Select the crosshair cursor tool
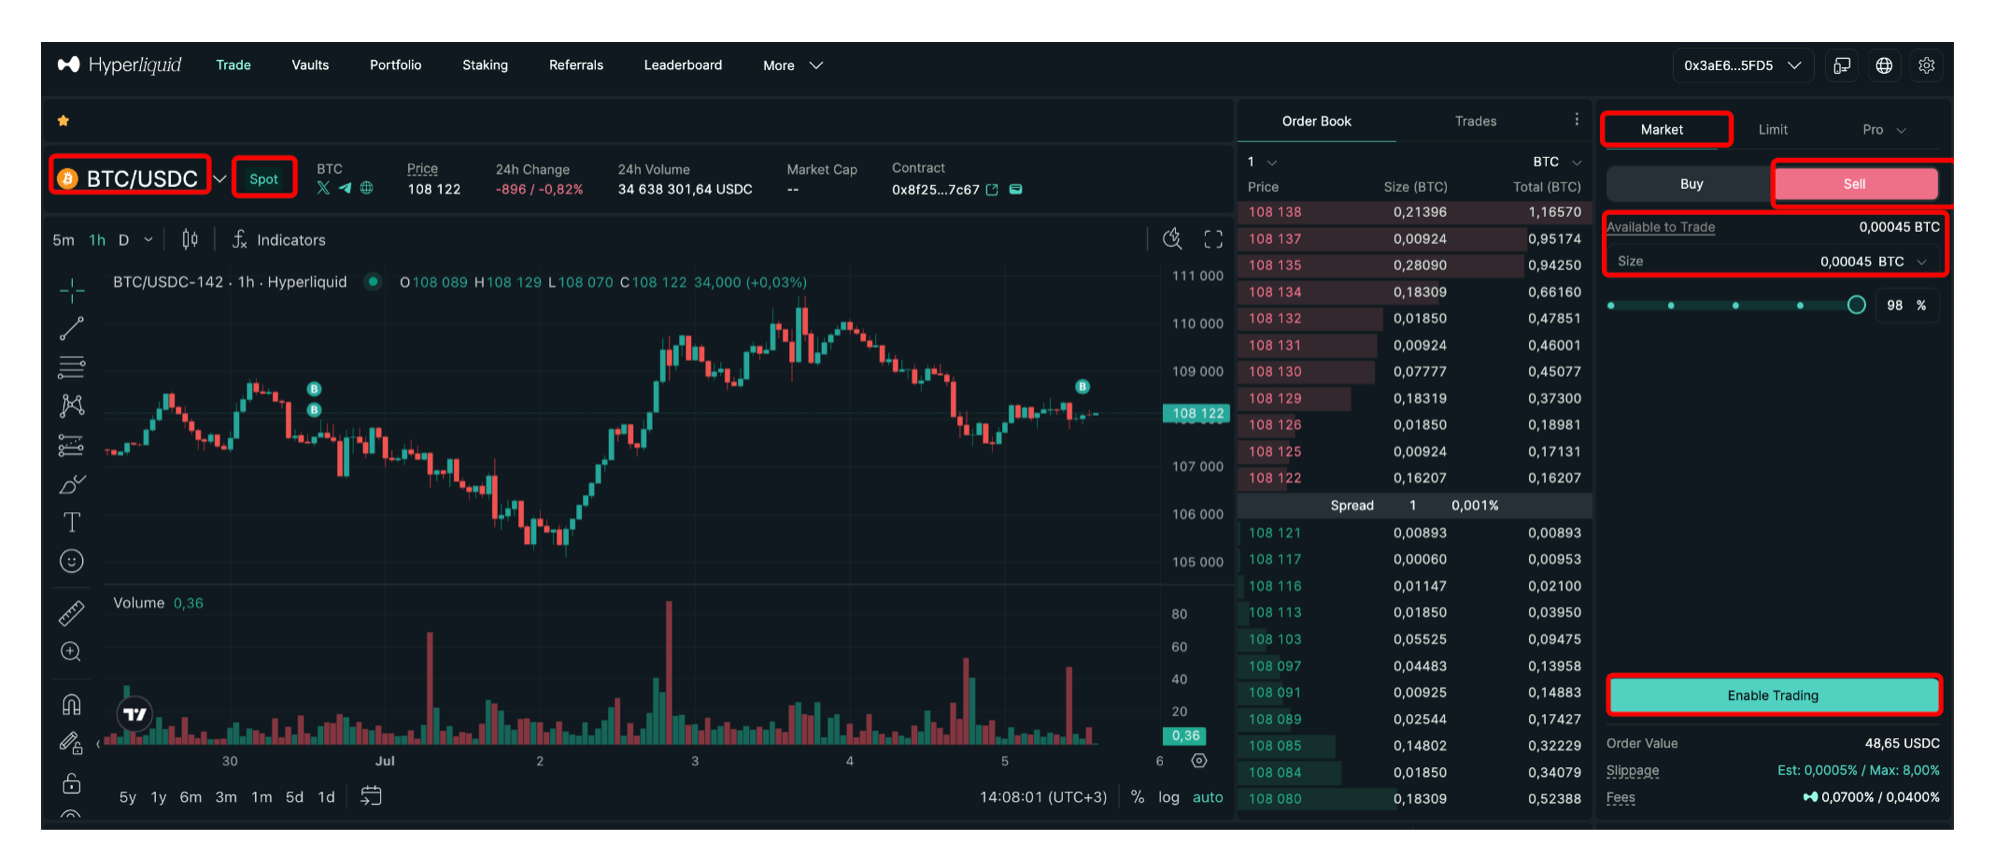The width and height of the screenshot is (1990, 868). pyautogui.click(x=72, y=291)
